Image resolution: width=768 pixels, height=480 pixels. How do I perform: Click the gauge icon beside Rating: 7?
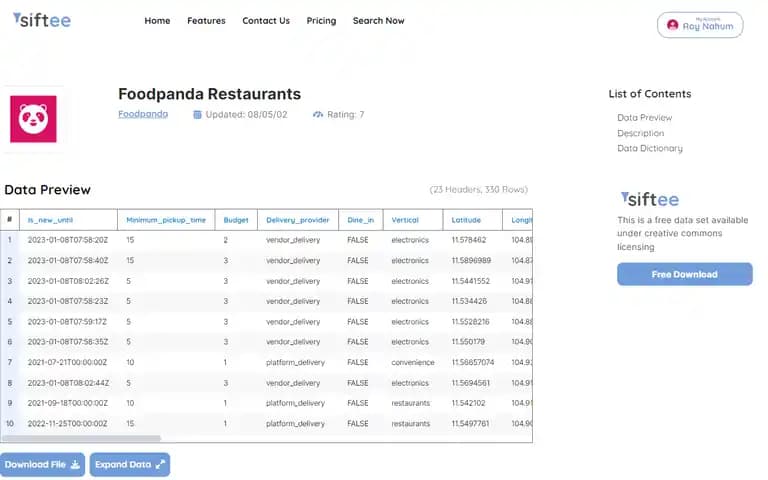click(x=318, y=115)
